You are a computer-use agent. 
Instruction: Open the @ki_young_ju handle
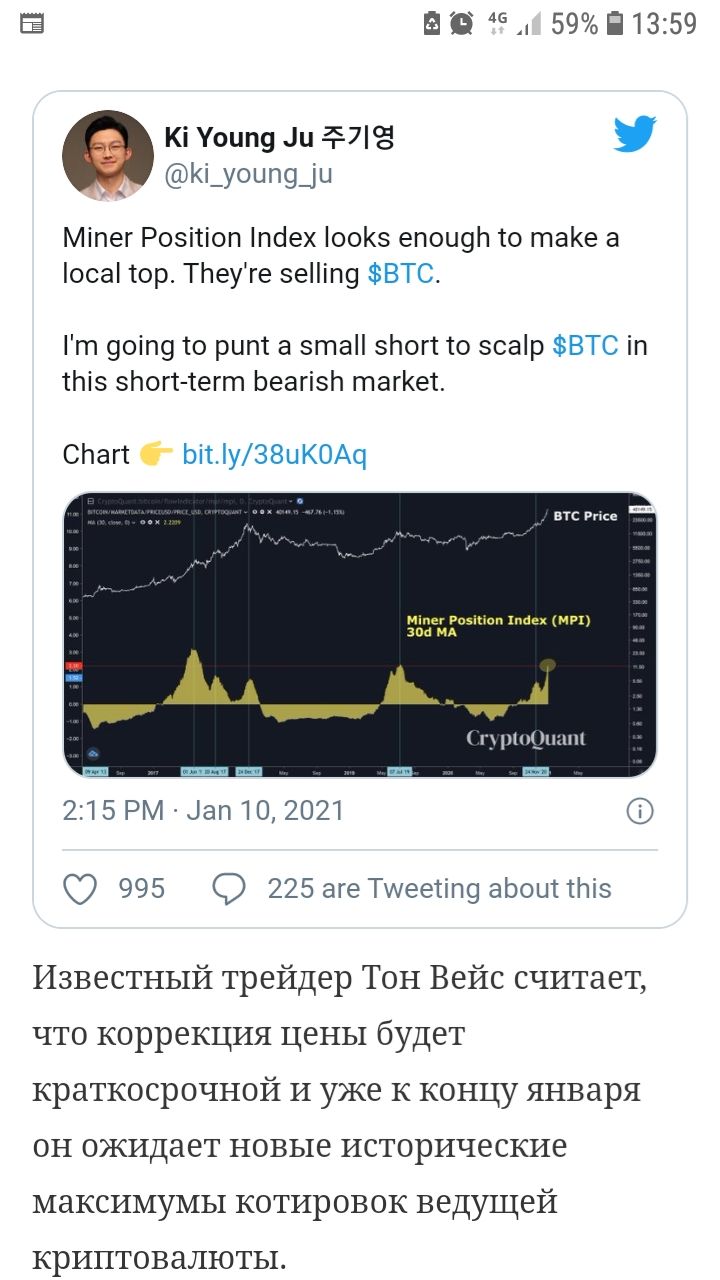(248, 174)
